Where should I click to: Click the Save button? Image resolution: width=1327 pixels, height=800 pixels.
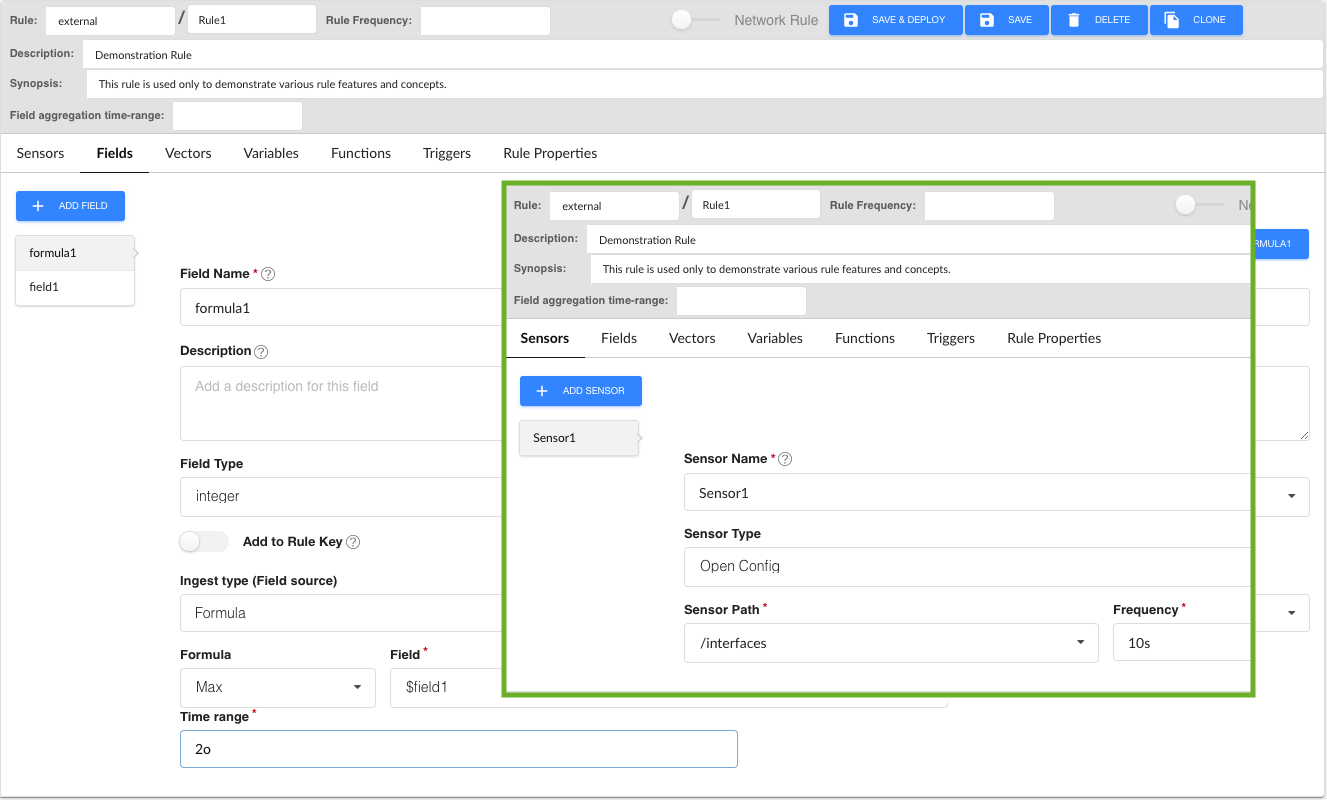pyautogui.click(x=1006, y=20)
